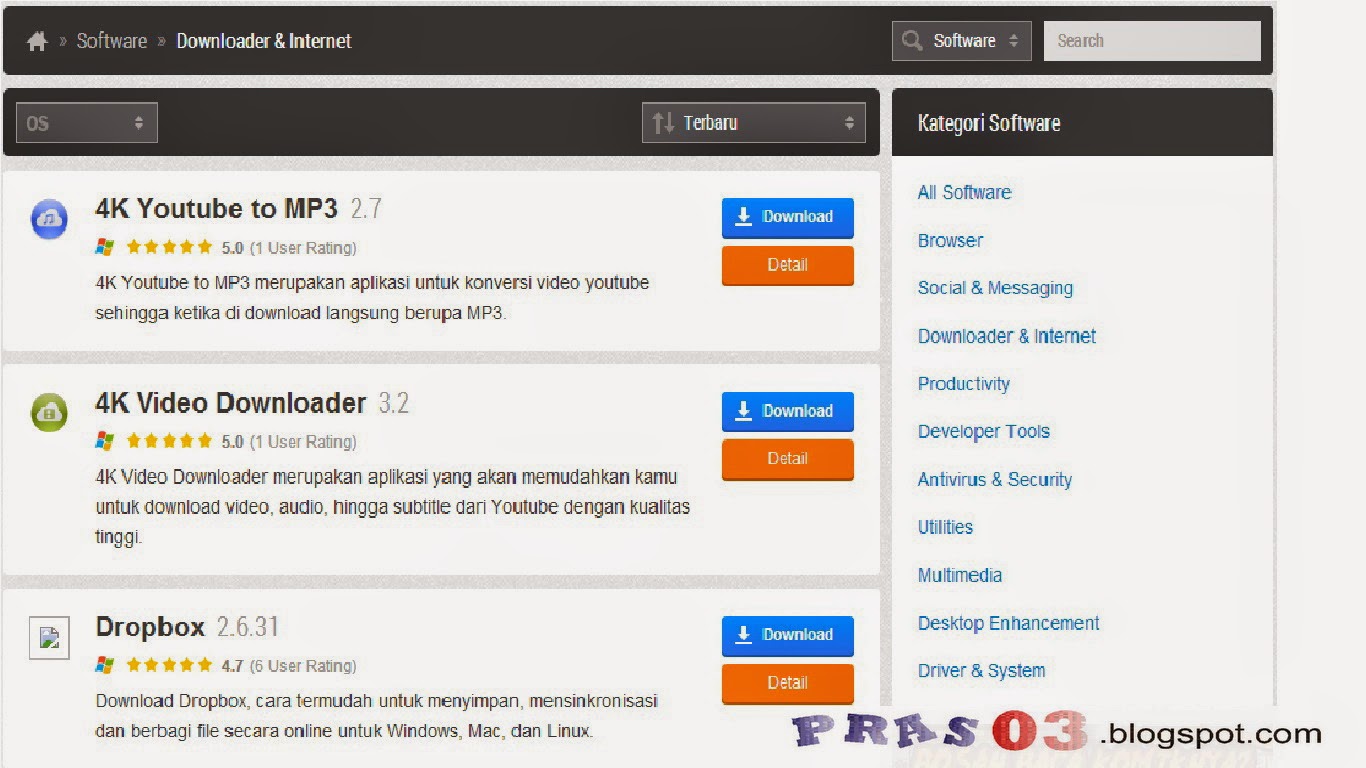The width and height of the screenshot is (1366, 768).
Task: Click the sort arrows icon beside Terbaru
Action: 663,123
